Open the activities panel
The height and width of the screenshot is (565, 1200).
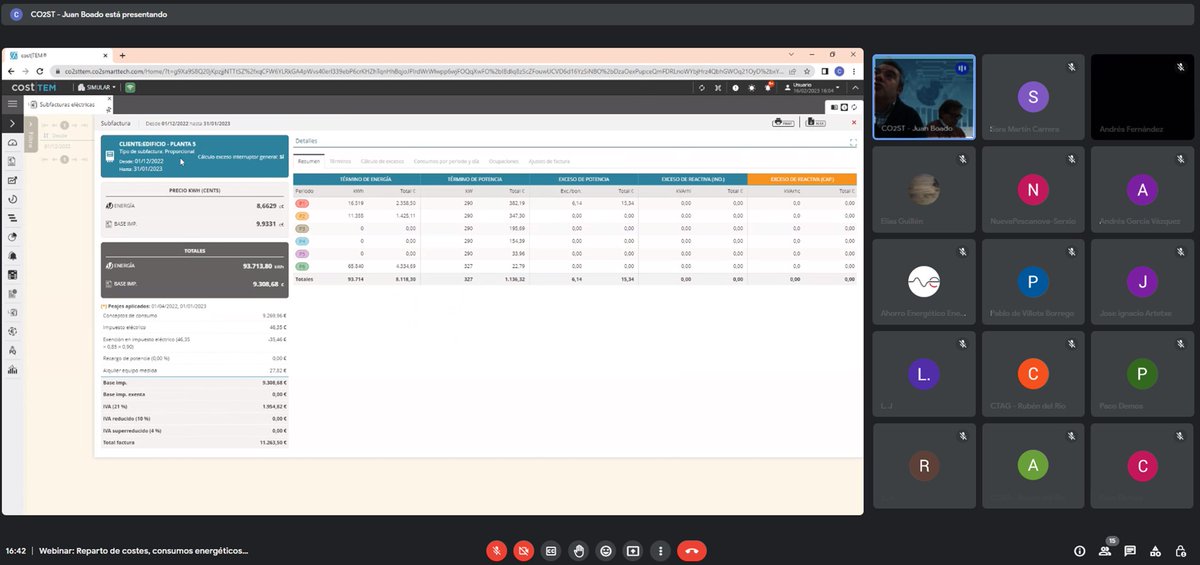[1155, 550]
